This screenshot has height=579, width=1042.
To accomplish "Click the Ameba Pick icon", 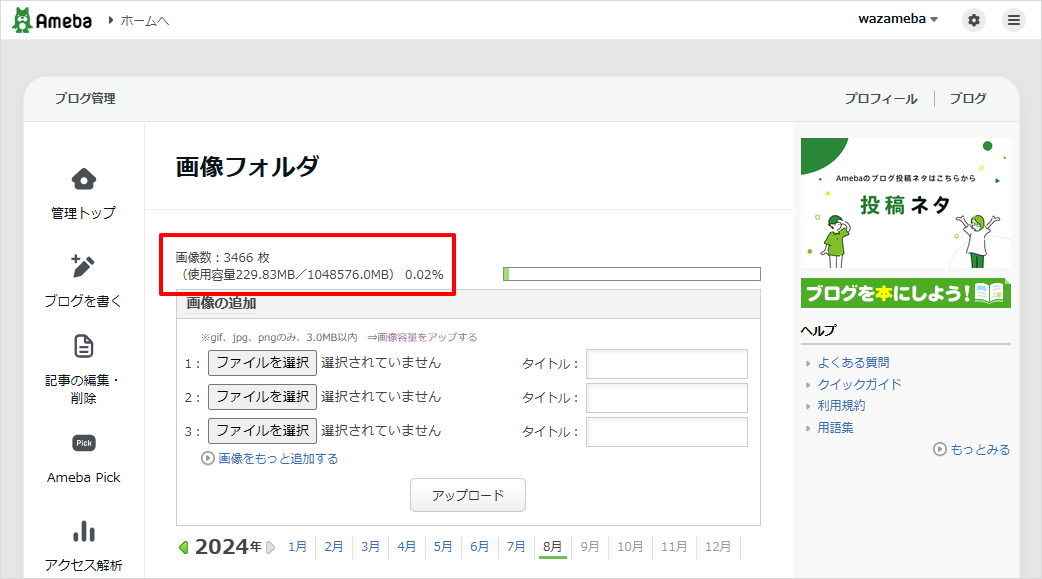I will [84, 443].
